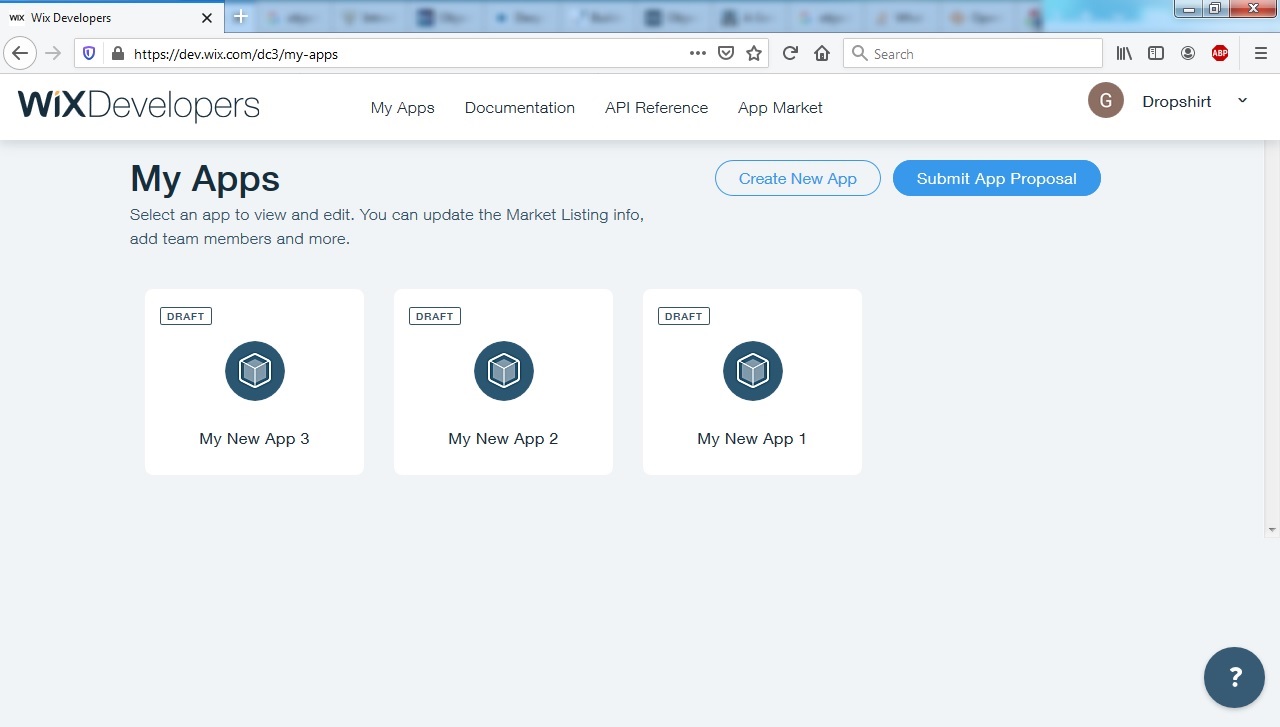Viewport: 1280px width, 727px height.
Task: Click DRAFT badge on My New App 2
Action: pos(435,316)
